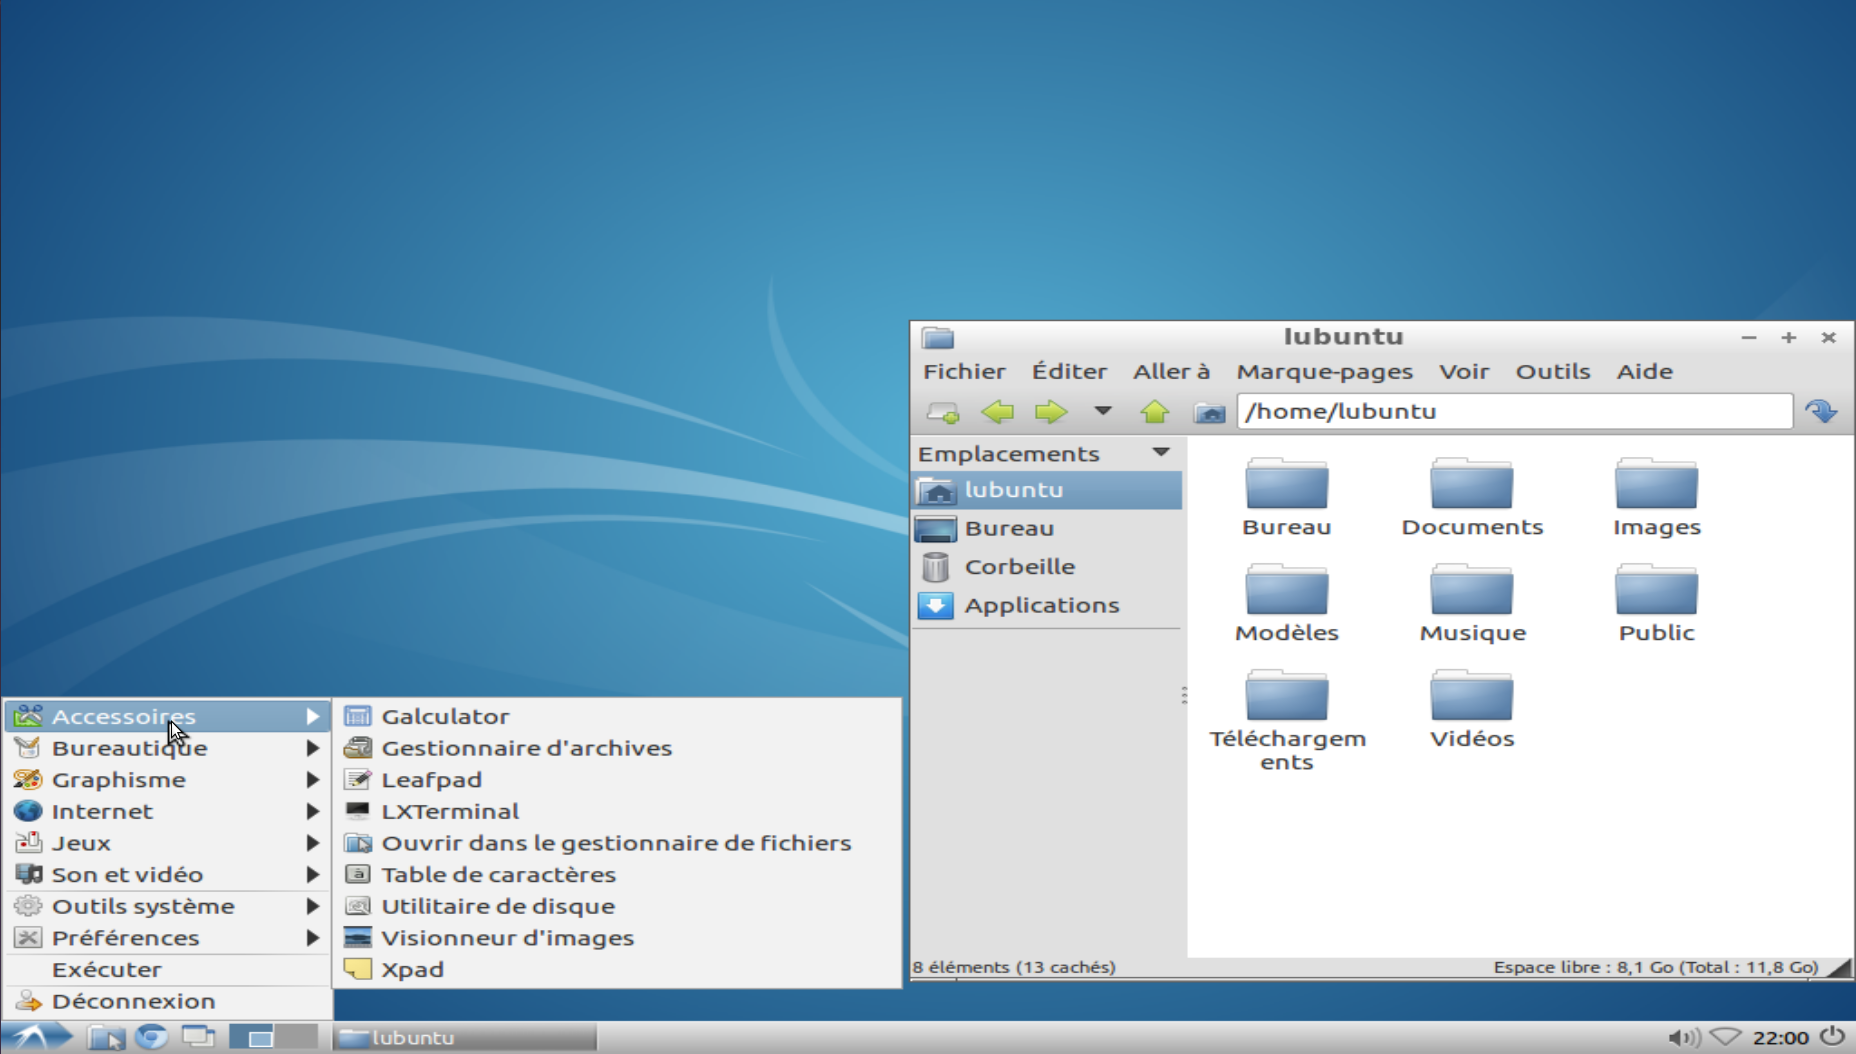Image resolution: width=1856 pixels, height=1054 pixels.
Task: Launch LXTerminal from the menu
Action: [x=617, y=811]
